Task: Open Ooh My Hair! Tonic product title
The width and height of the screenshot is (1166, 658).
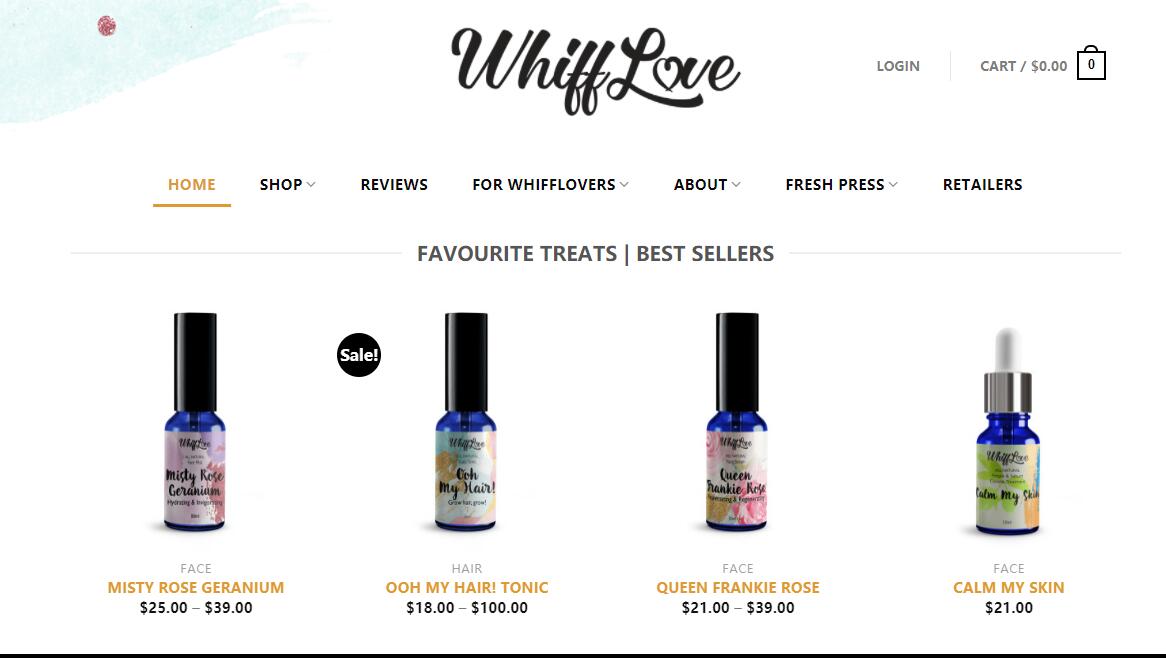Action: 467,587
